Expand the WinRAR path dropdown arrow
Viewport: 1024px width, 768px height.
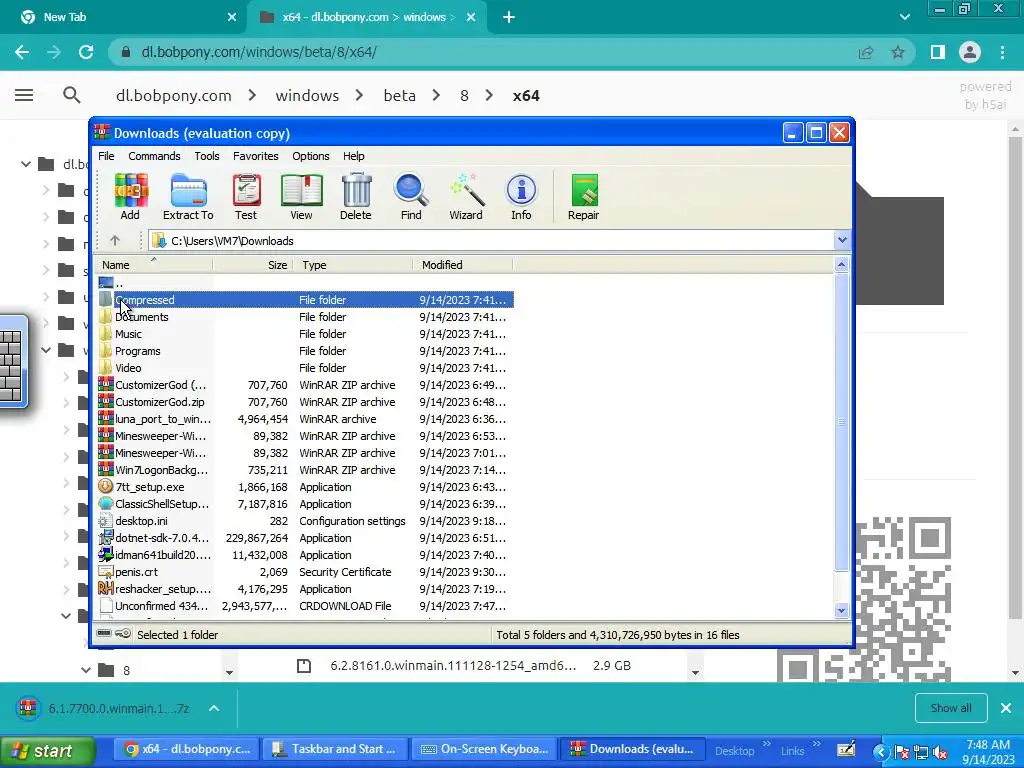pos(842,240)
